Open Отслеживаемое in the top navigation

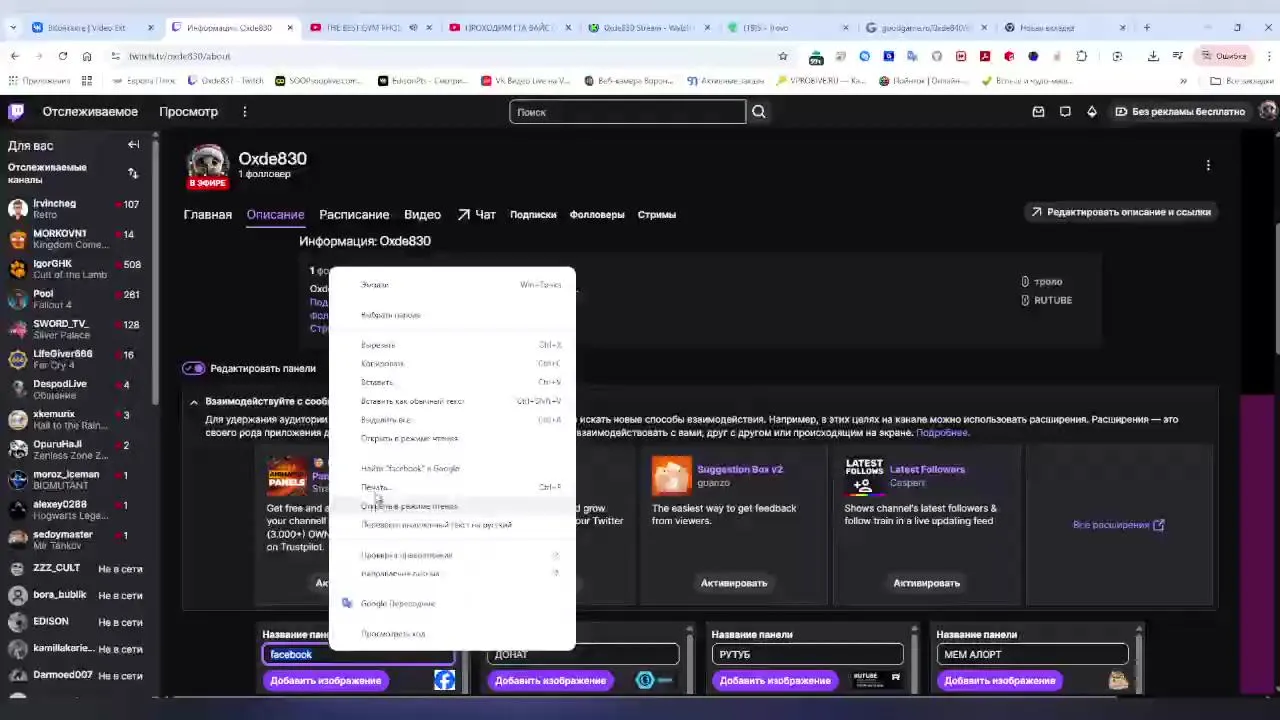pos(90,112)
